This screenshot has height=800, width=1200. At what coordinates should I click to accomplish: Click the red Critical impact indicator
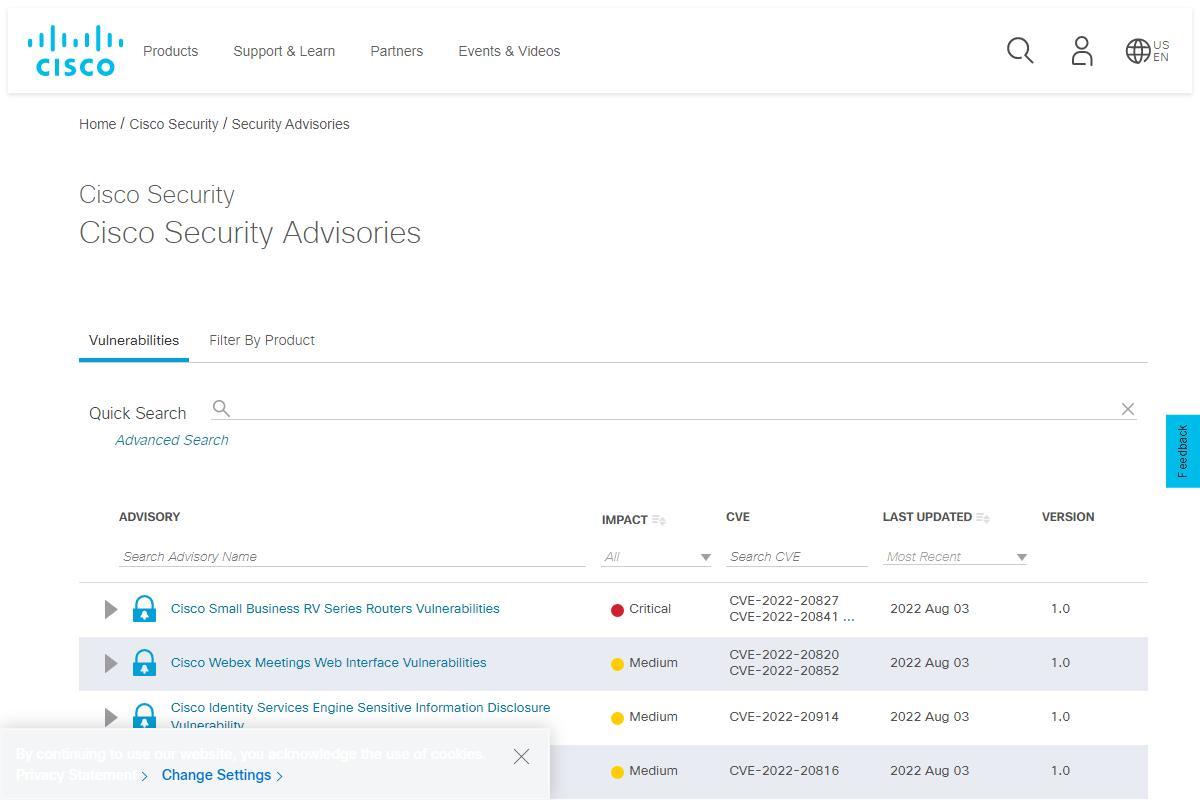click(617, 610)
